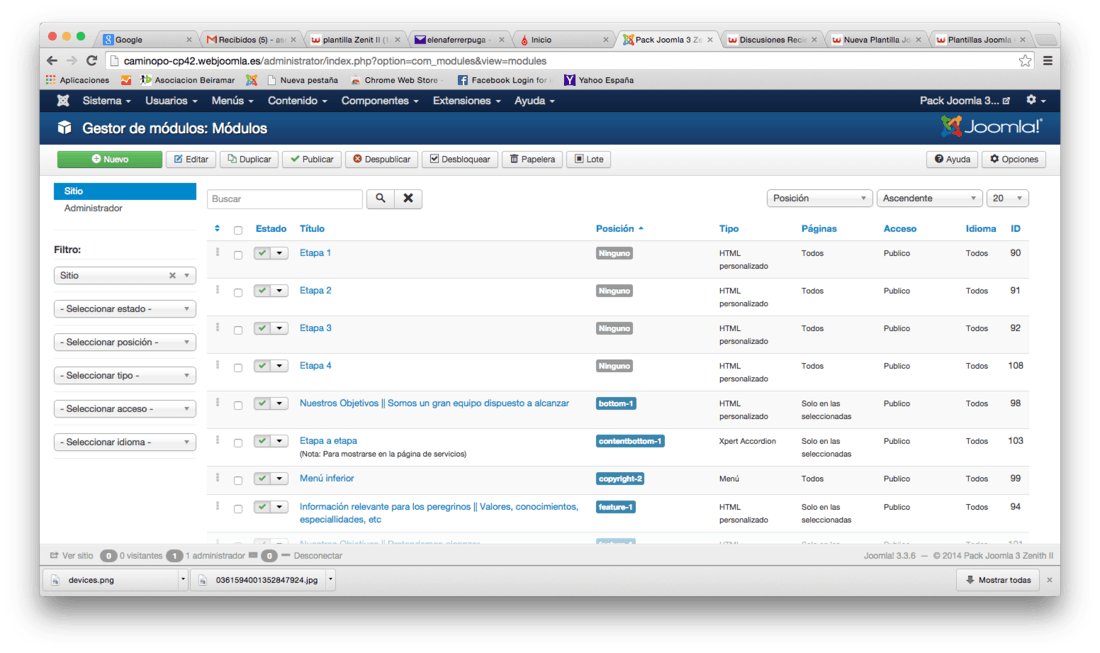Click published status icon for Etapa 1
Image resolution: width=1100 pixels, height=653 pixels.
tap(262, 253)
